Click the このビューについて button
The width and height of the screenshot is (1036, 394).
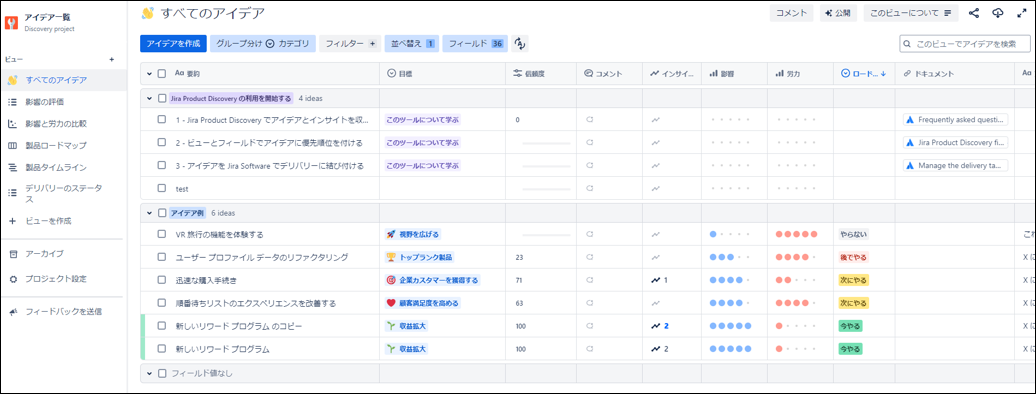click(910, 13)
